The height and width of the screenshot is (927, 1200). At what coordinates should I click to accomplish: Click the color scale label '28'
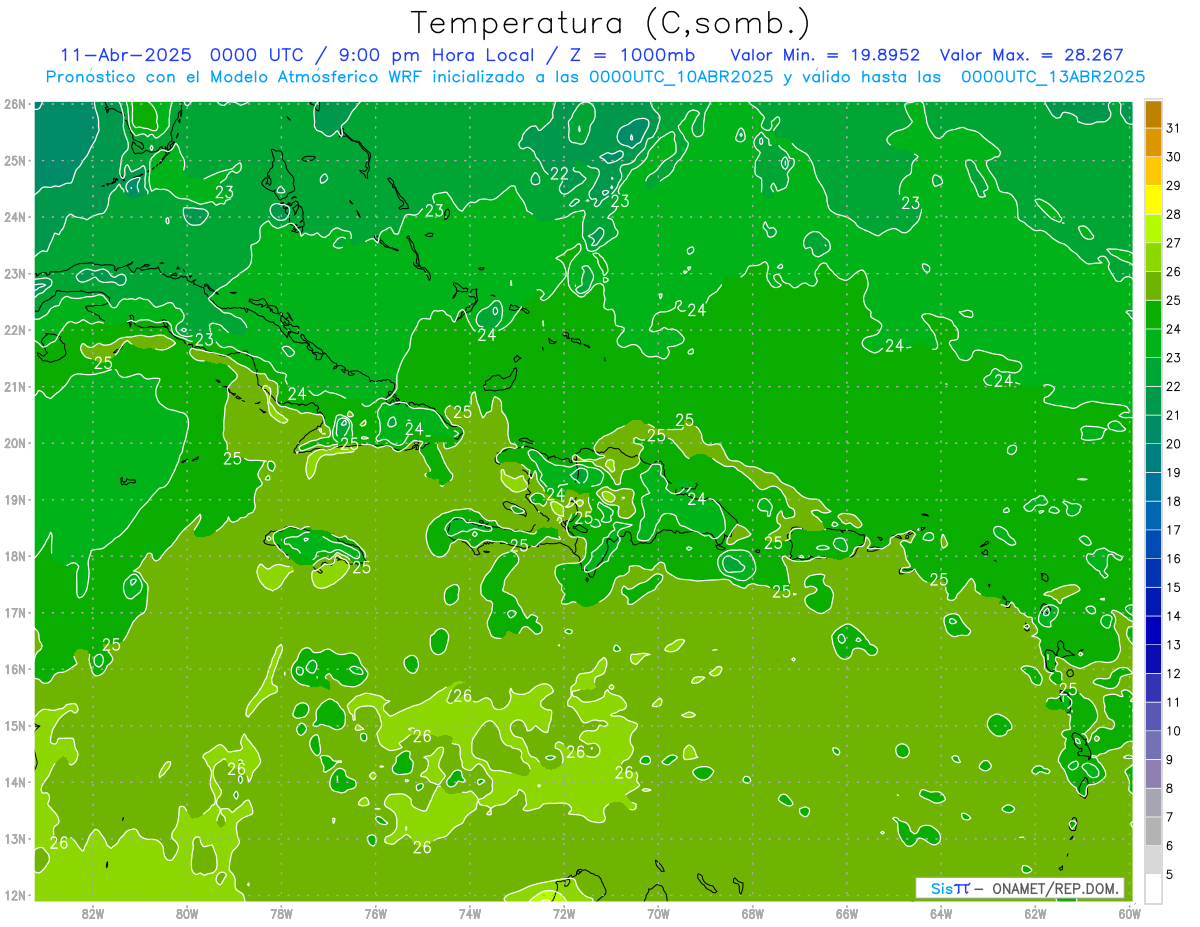coord(1174,215)
